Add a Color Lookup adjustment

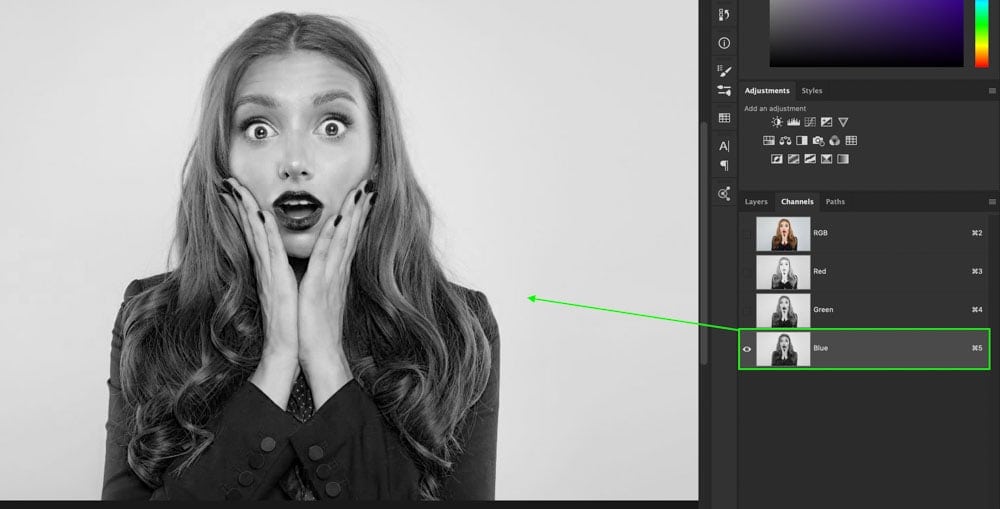pos(851,140)
